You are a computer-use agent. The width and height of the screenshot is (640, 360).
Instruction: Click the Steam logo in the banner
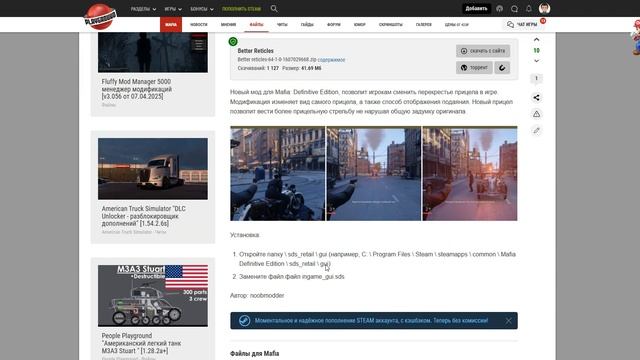[244, 321]
